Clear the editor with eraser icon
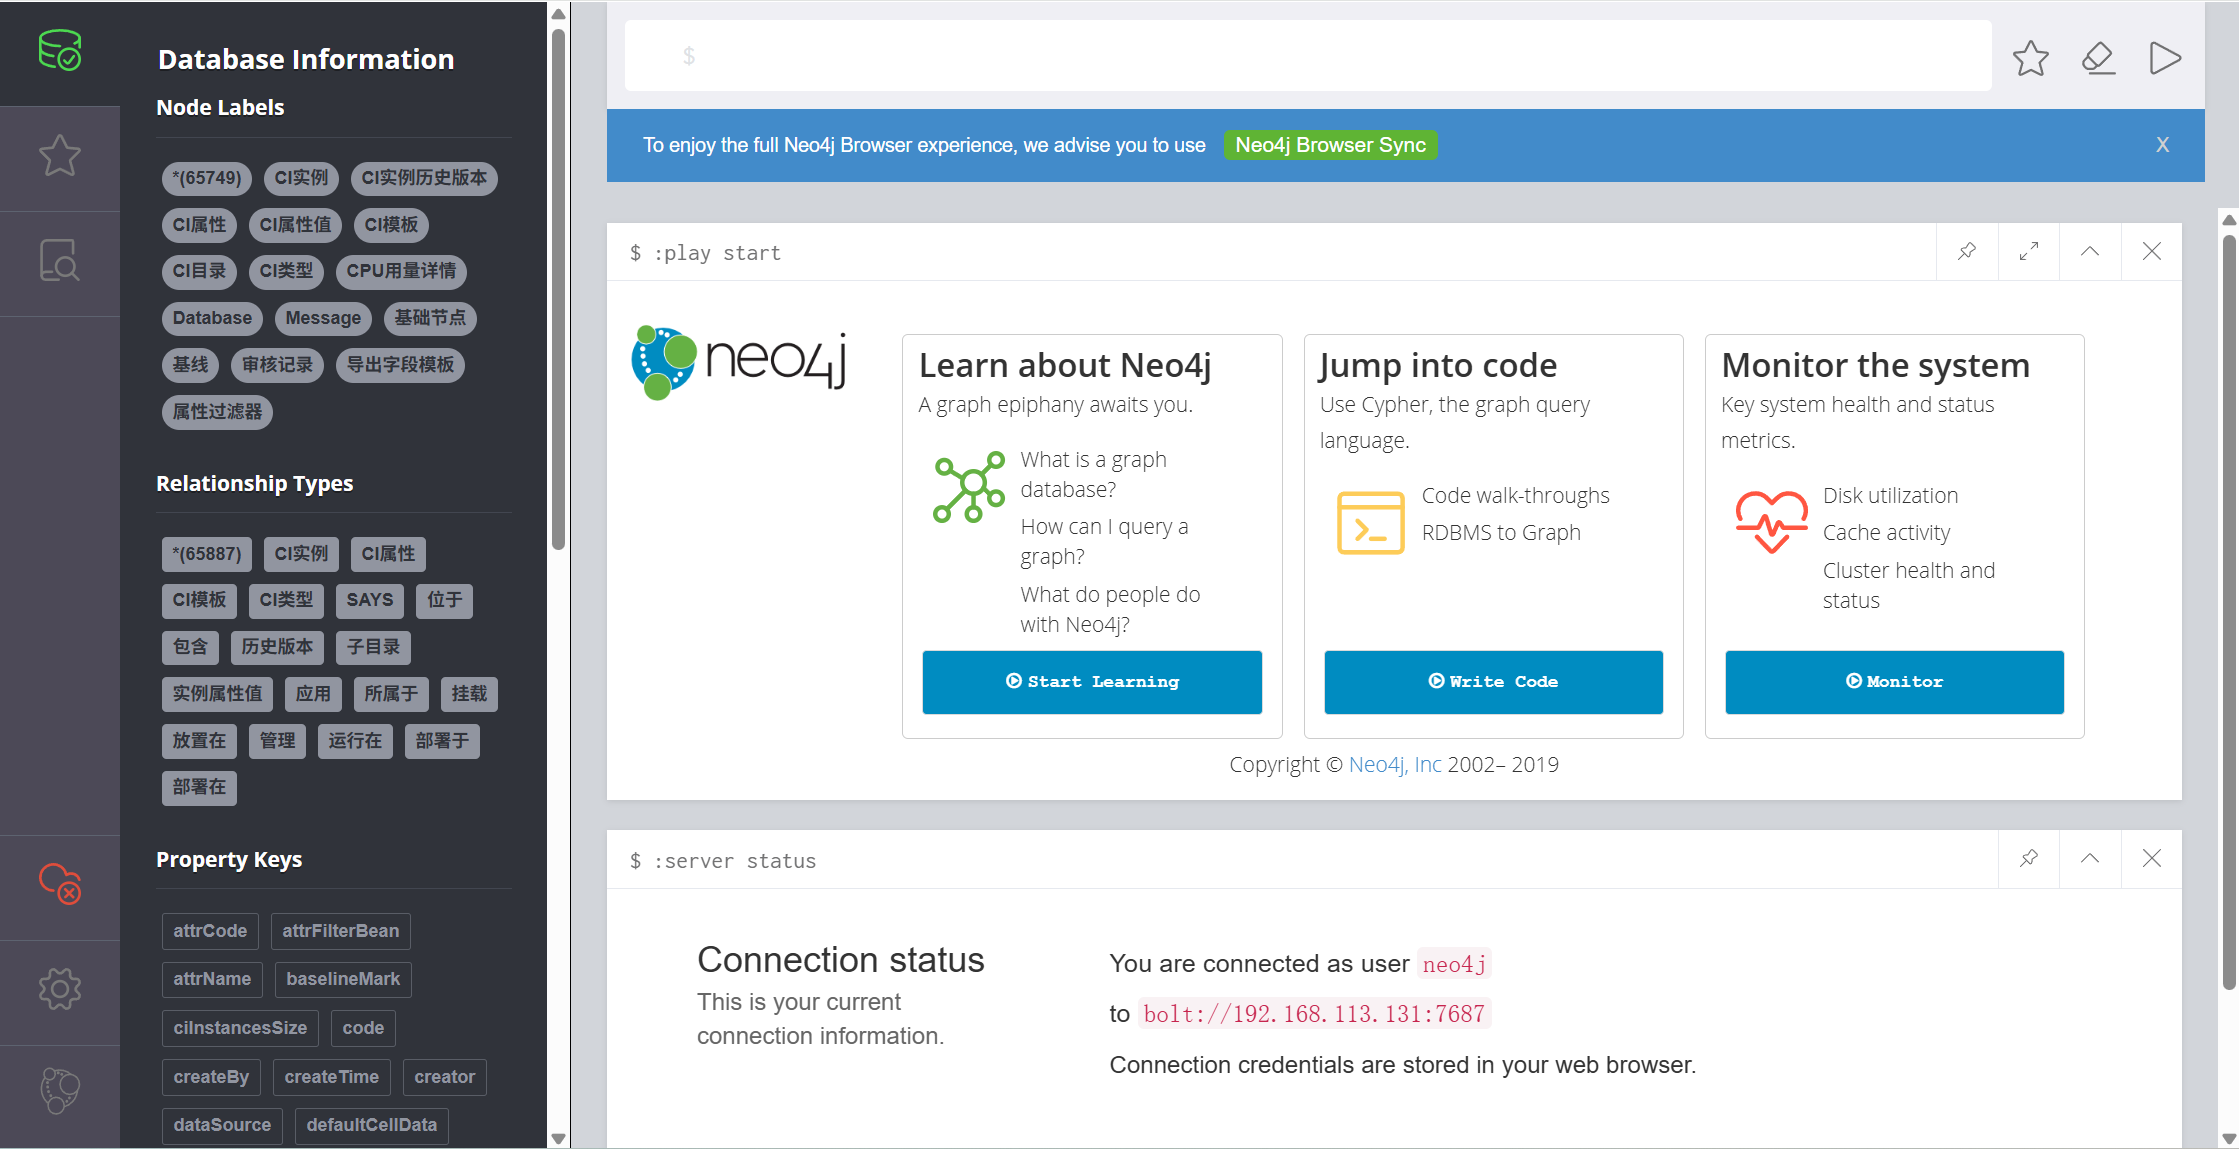This screenshot has width=2239, height=1149. pyautogui.click(x=2098, y=58)
